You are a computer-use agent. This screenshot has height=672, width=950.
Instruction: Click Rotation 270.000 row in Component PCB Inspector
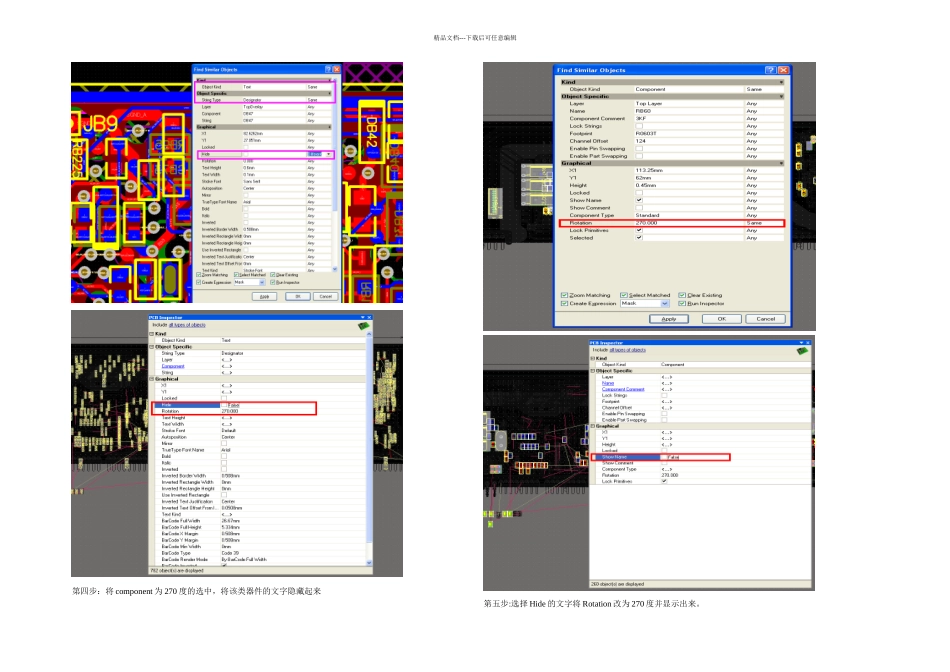701,475
